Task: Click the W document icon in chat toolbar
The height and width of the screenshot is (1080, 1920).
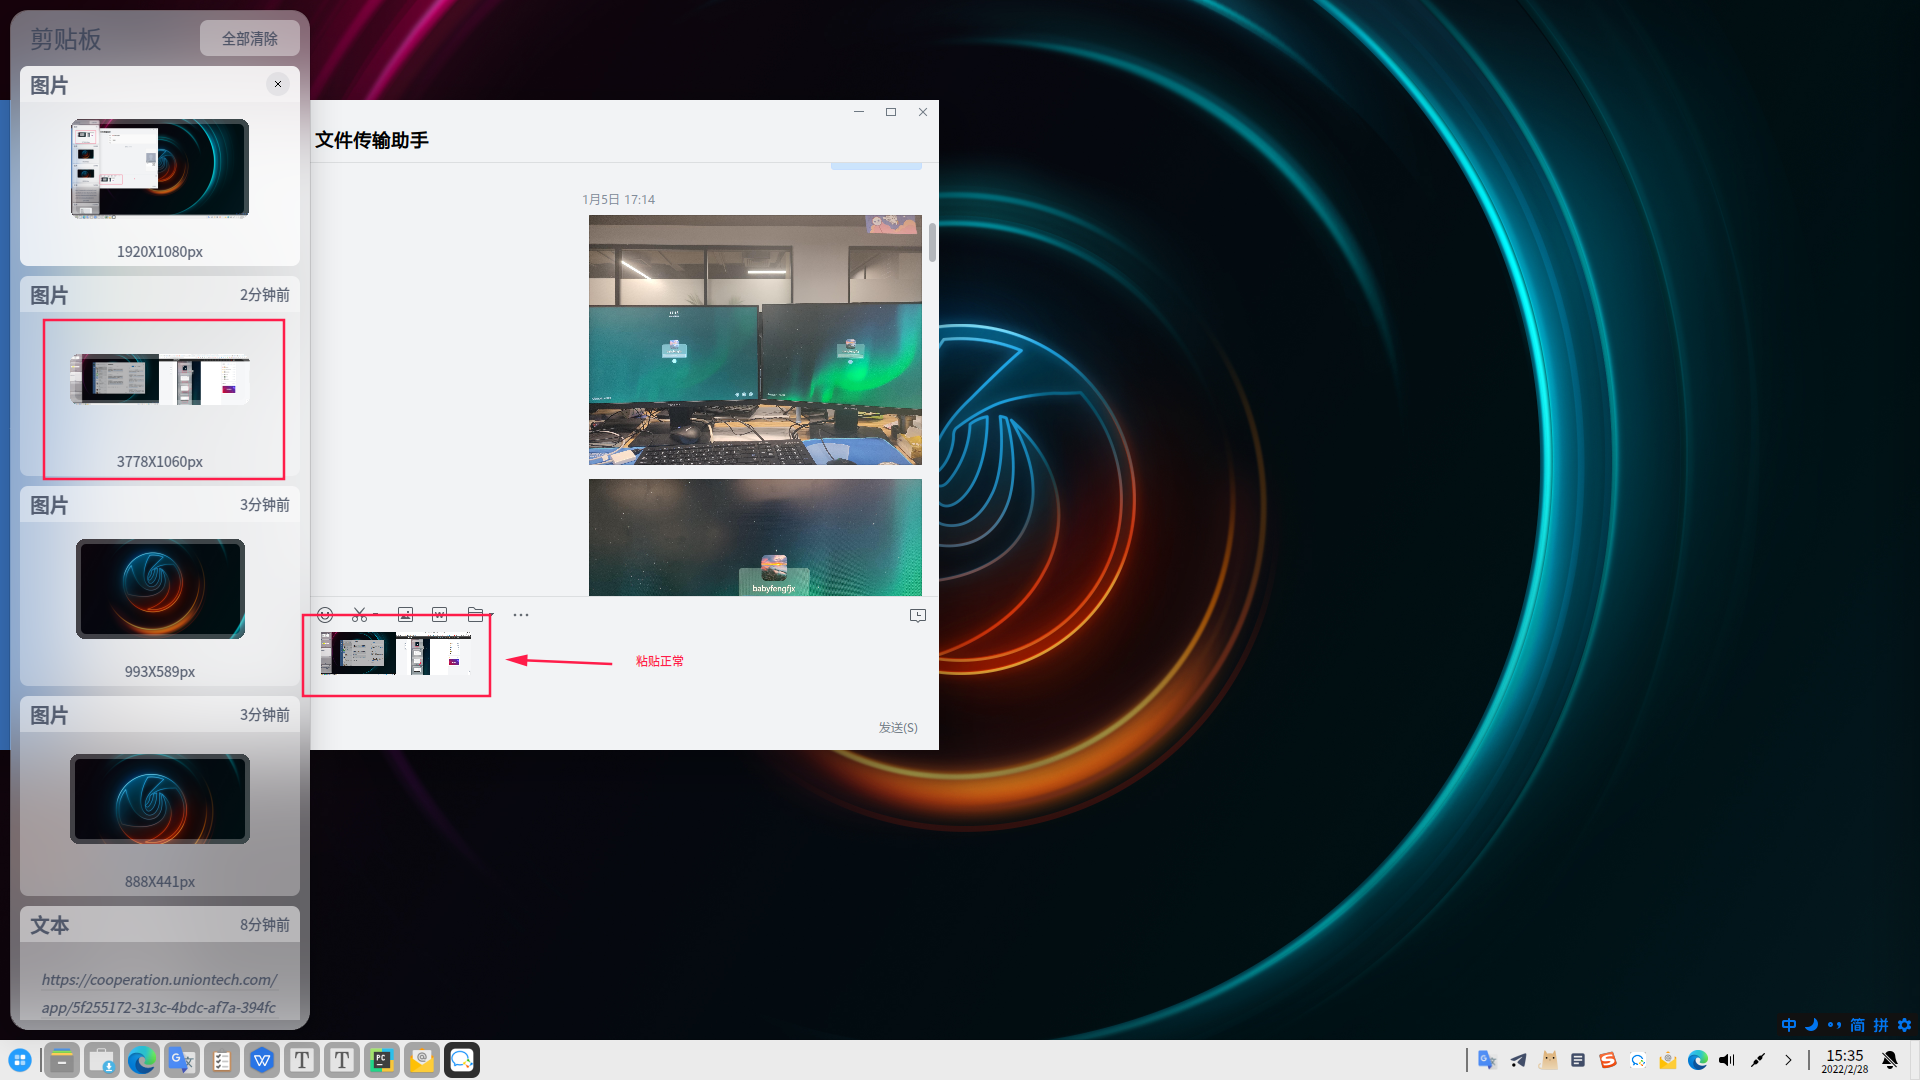Action: (440, 615)
